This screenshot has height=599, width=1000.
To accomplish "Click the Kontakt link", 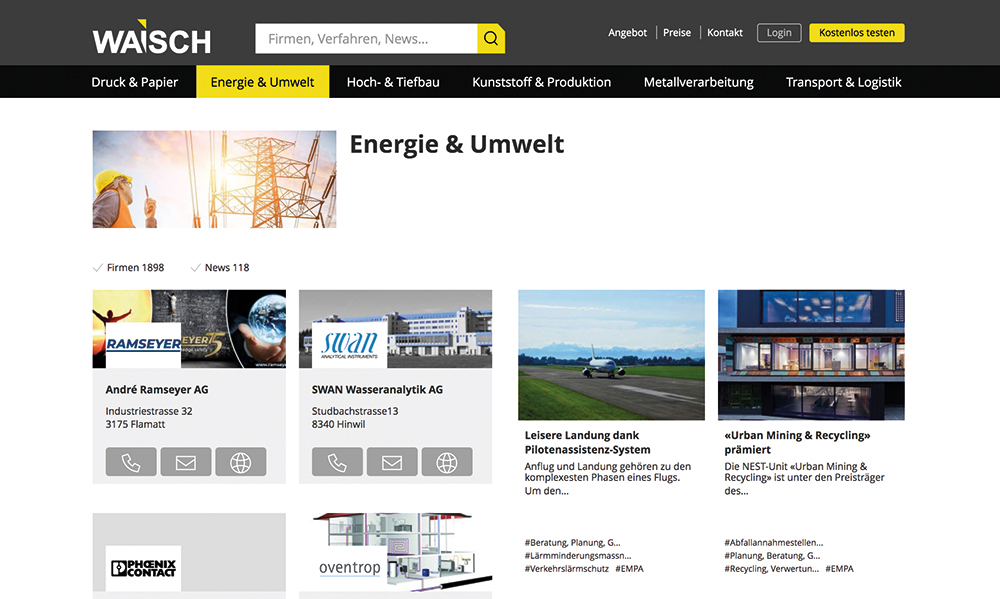I will [724, 33].
